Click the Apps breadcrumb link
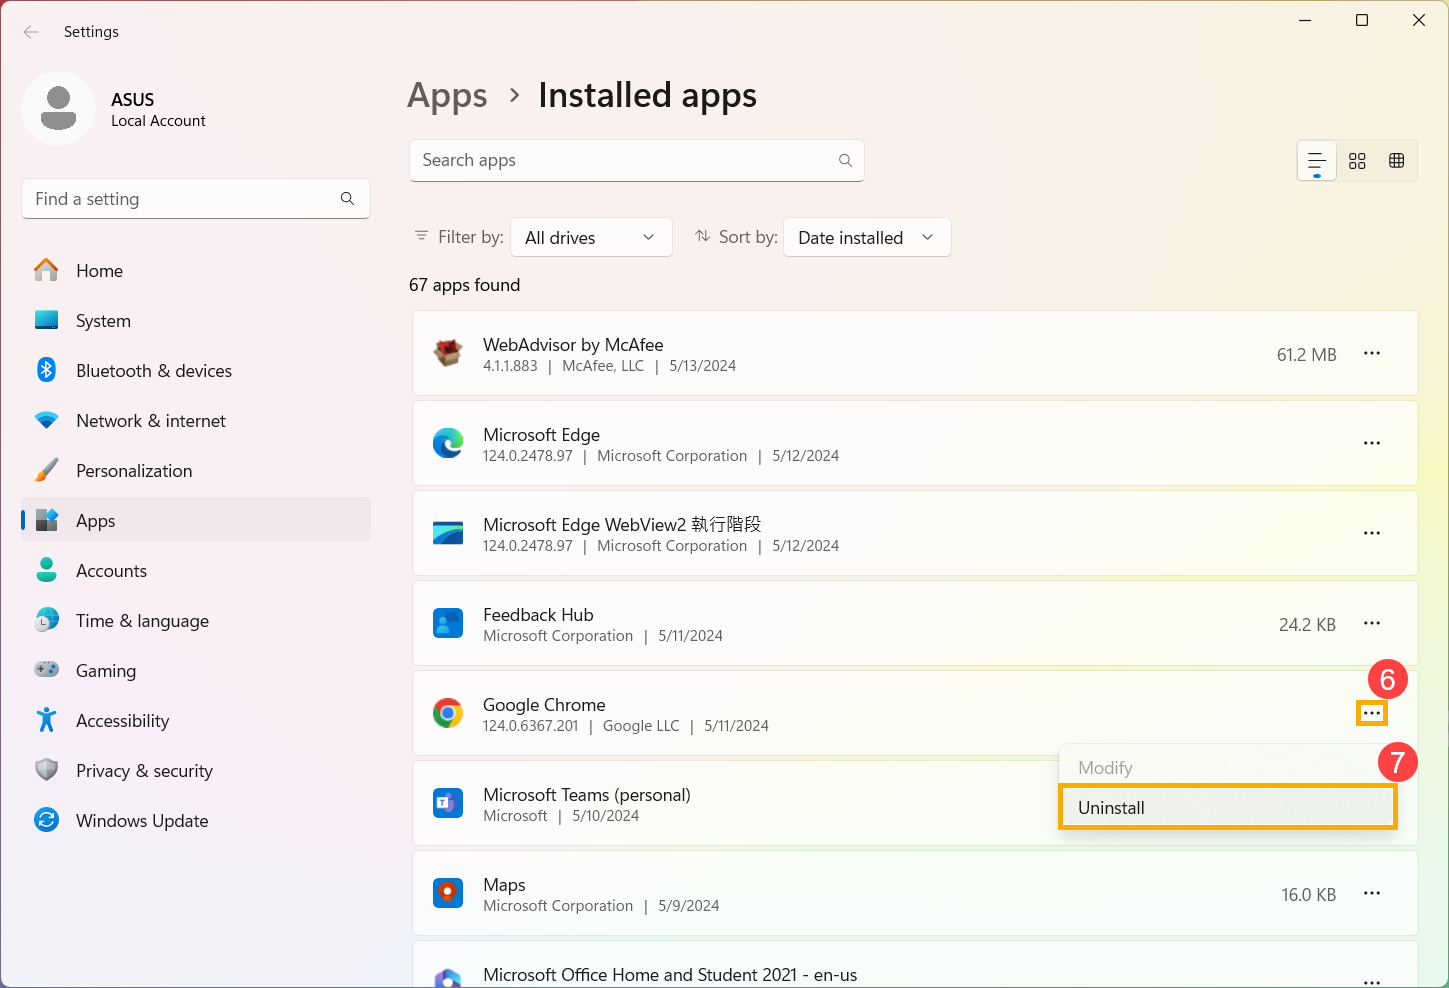Screen dimensions: 1449x988 click(x=447, y=95)
